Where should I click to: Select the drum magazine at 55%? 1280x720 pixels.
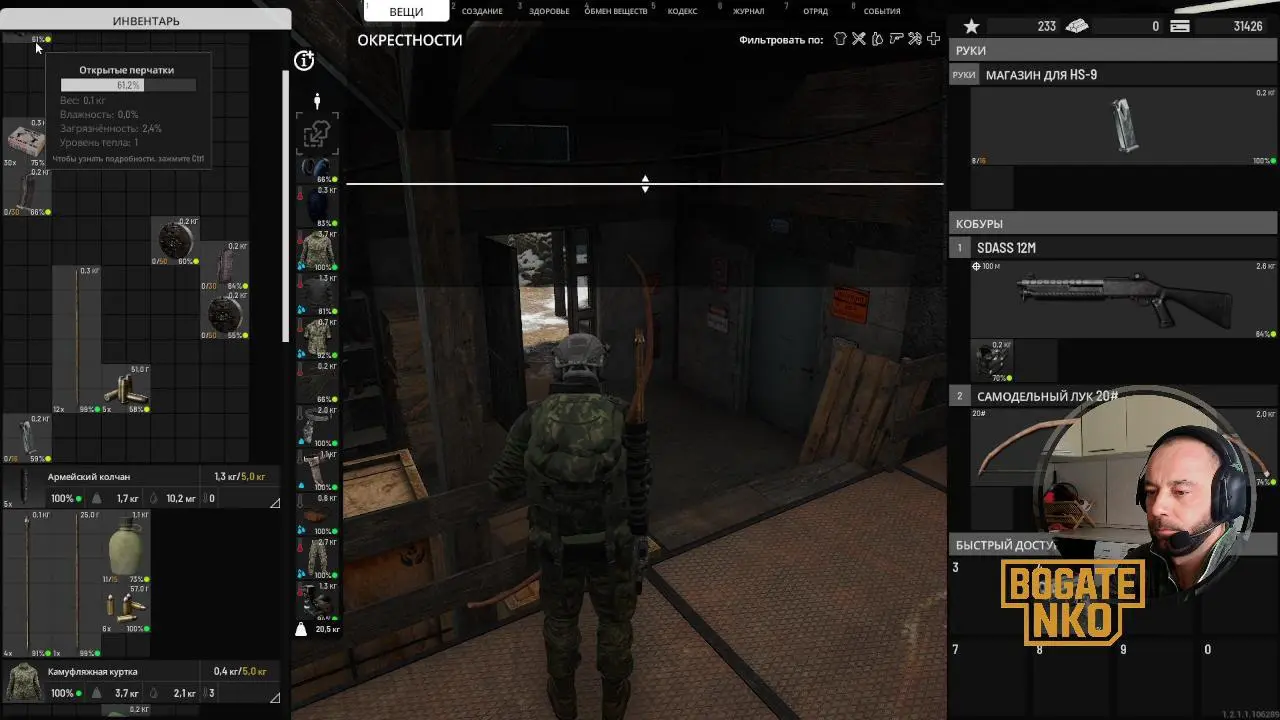click(x=224, y=315)
